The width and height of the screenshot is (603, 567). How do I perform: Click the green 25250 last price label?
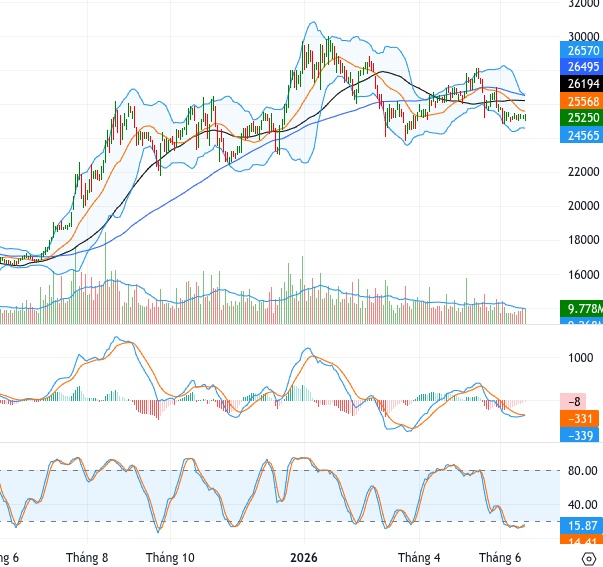[x=581, y=118]
